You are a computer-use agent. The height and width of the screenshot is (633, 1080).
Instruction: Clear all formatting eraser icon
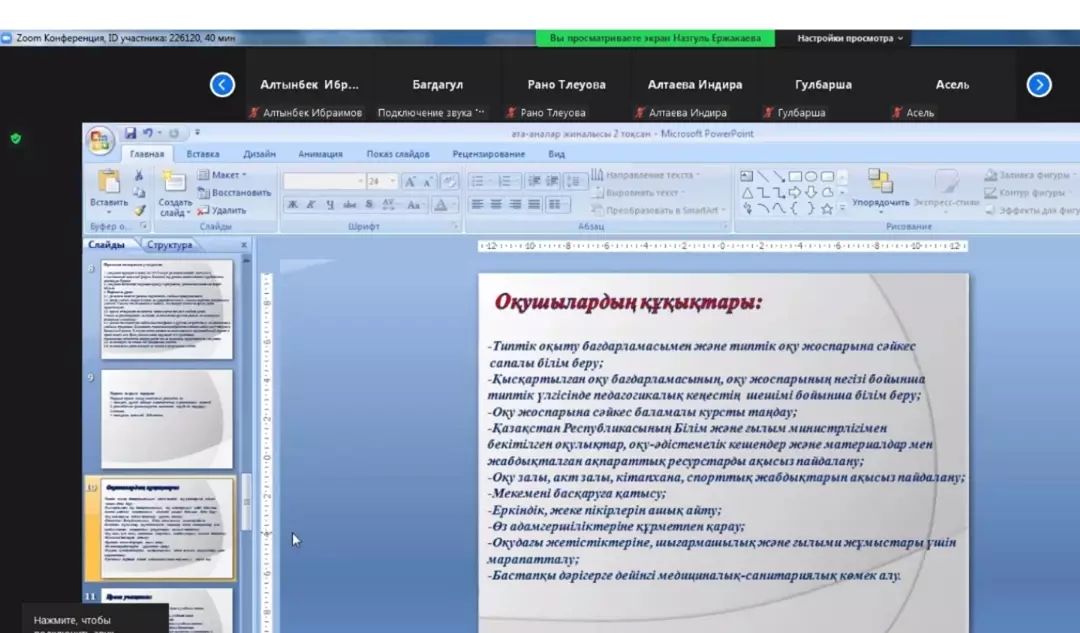(x=449, y=182)
